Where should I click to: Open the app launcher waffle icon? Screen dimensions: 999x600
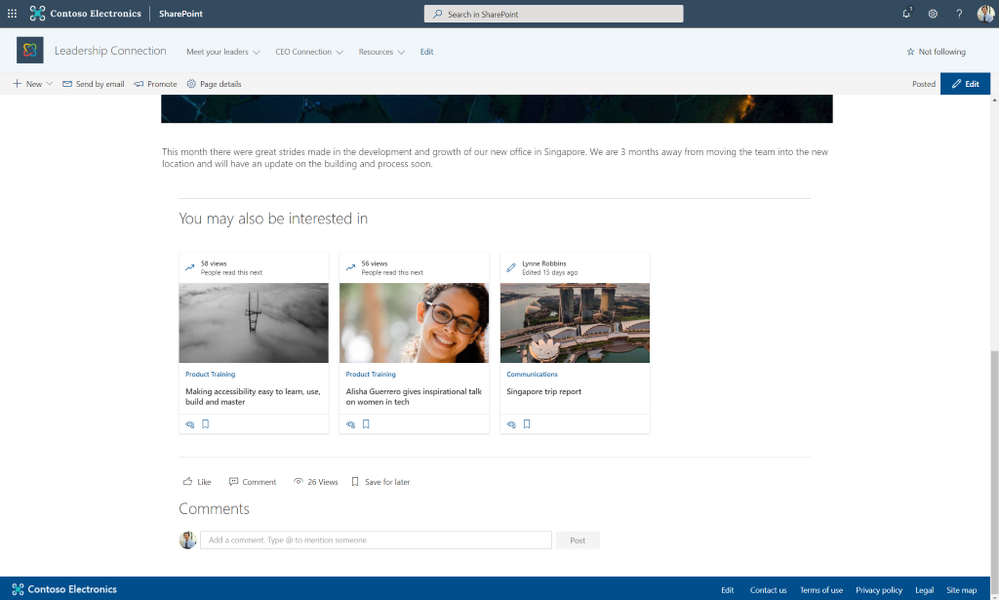point(12,13)
